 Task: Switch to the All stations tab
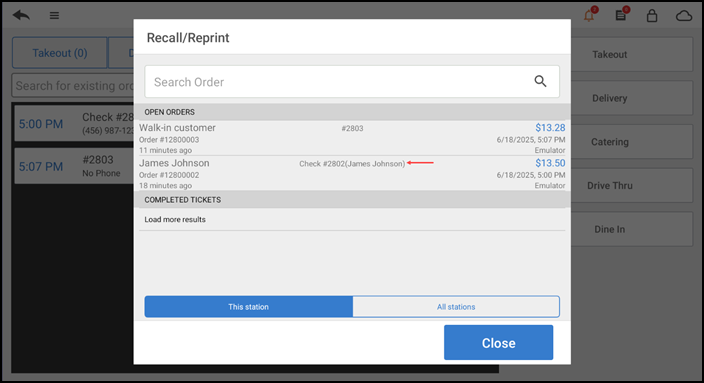(456, 307)
